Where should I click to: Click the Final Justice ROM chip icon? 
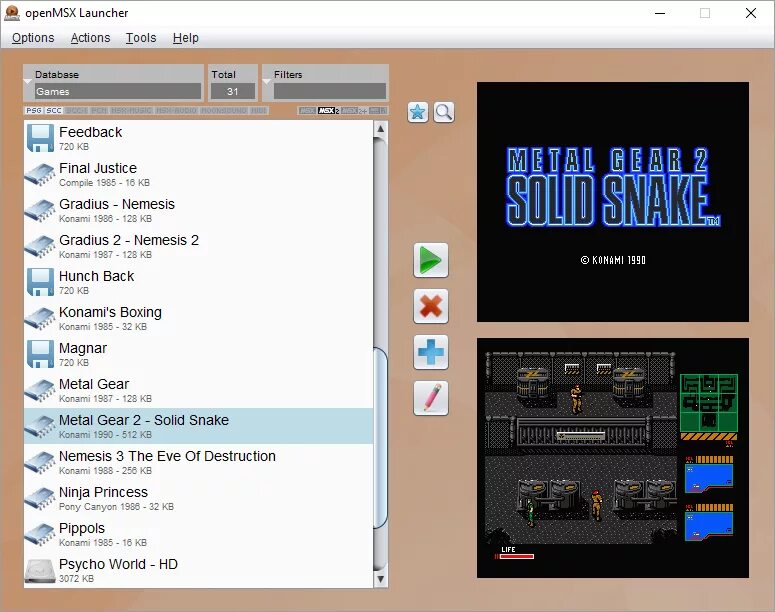[x=40, y=174]
